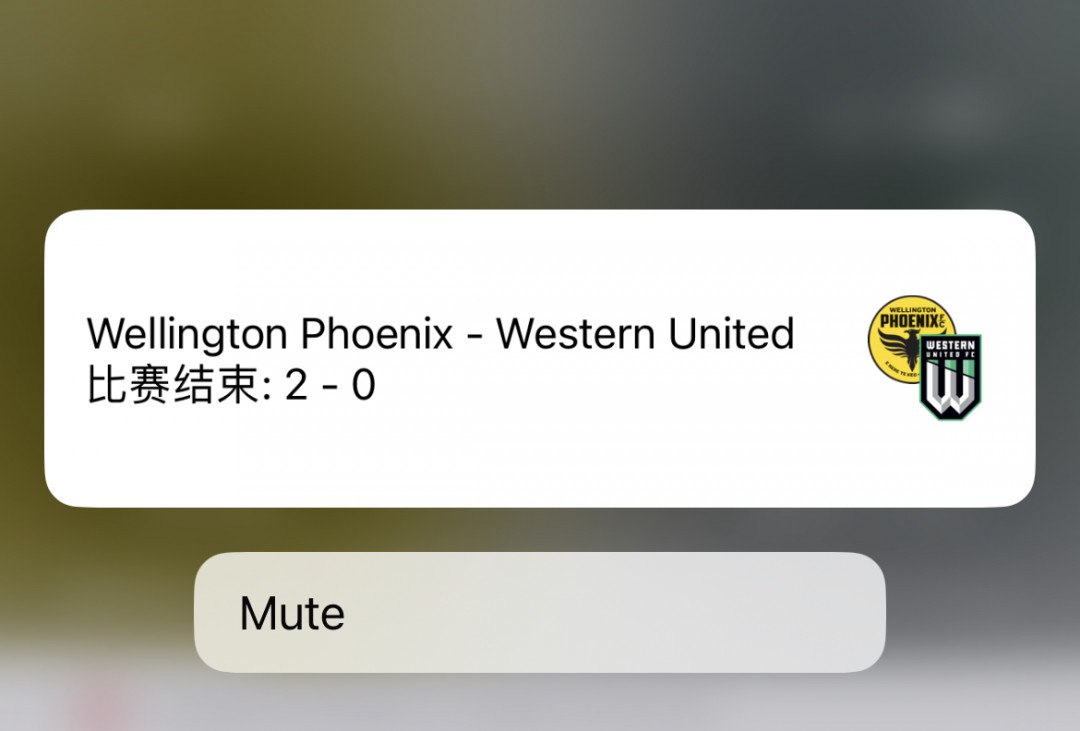Tap the home score digit 2

pos(295,384)
